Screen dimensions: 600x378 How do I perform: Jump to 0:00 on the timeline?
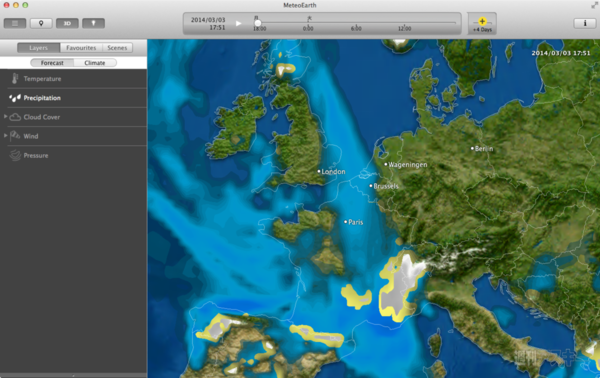coord(308,28)
